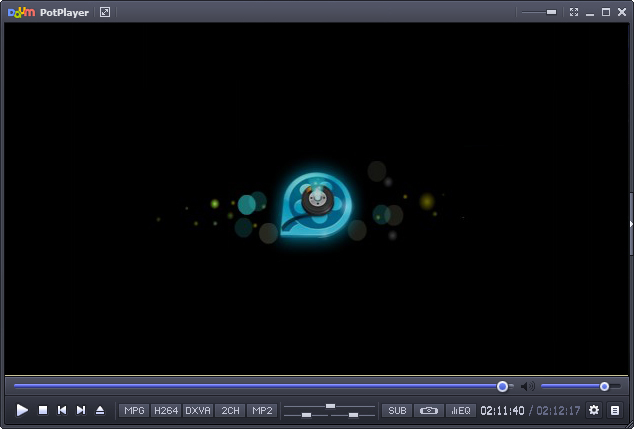Stop playback with the Stop button
Viewport: 634px width, 429px height.
[x=43, y=410]
